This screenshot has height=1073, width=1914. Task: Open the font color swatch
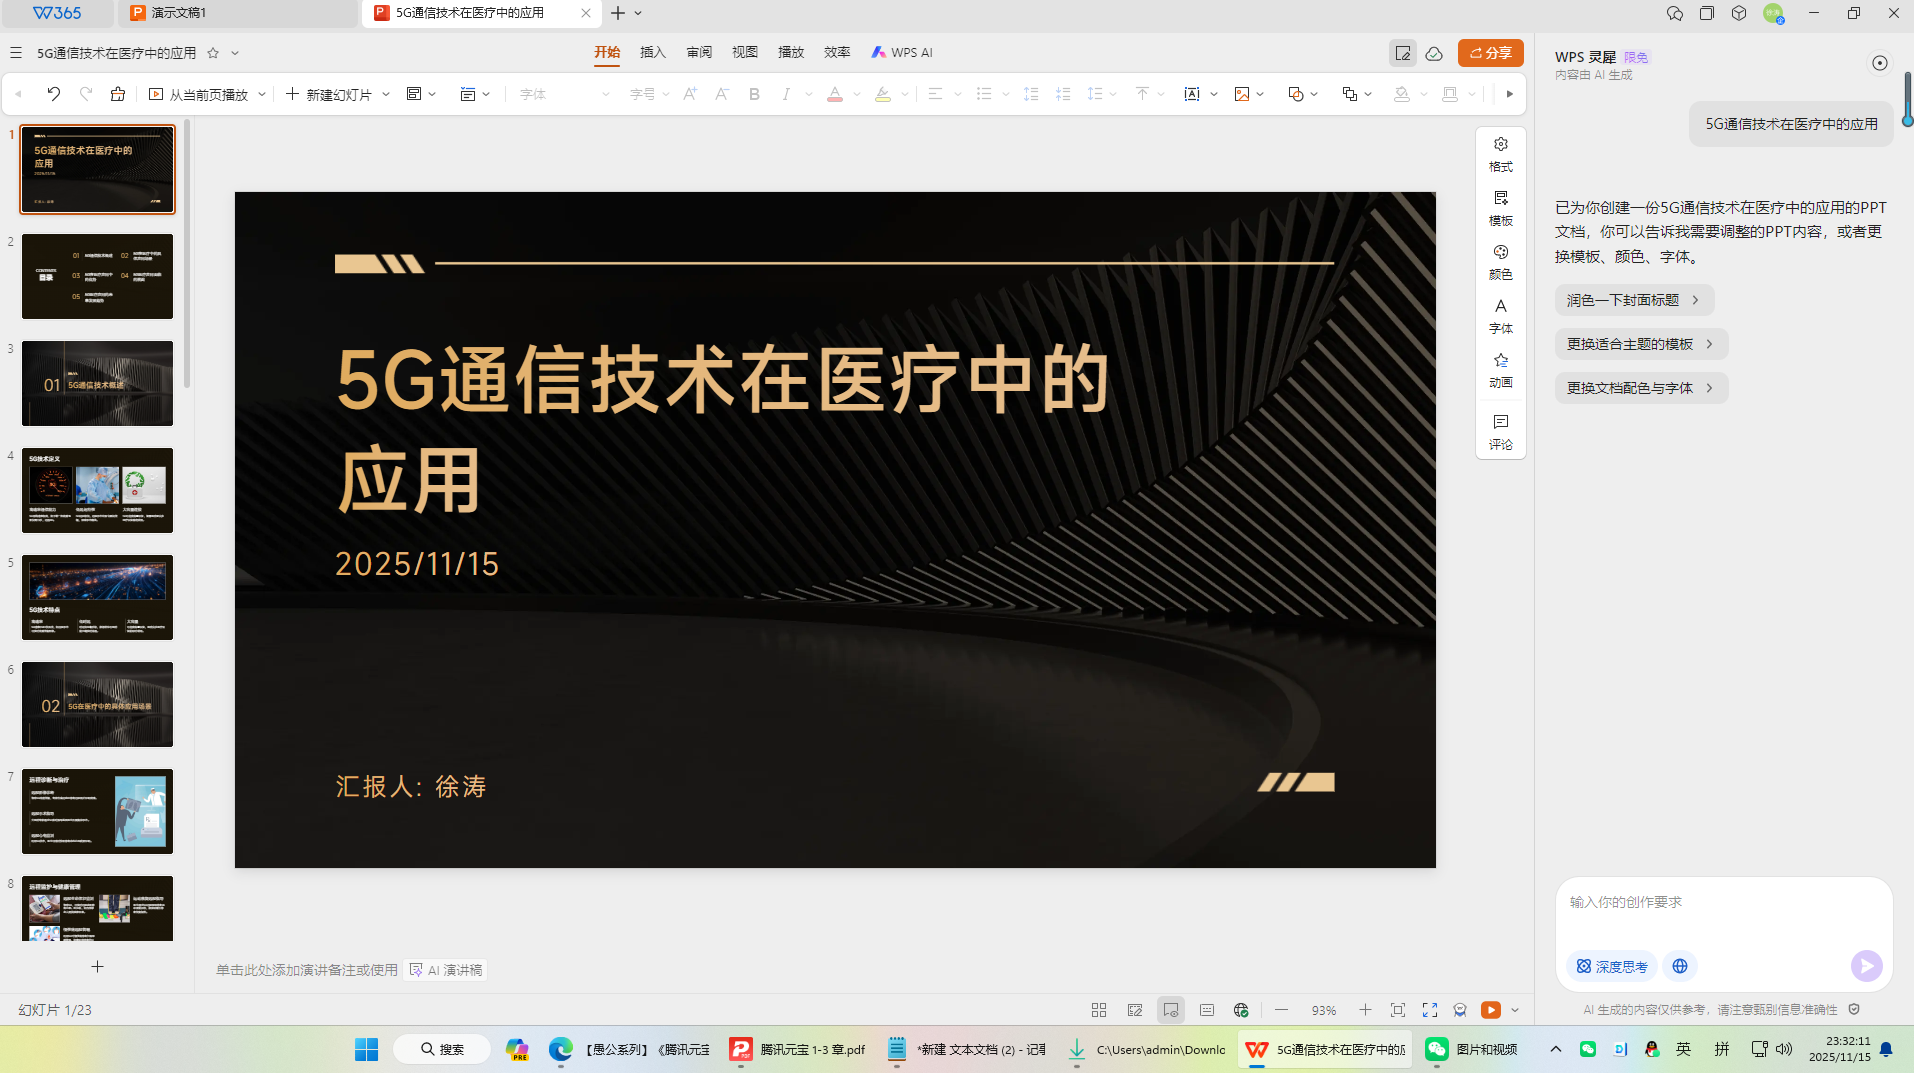836,93
